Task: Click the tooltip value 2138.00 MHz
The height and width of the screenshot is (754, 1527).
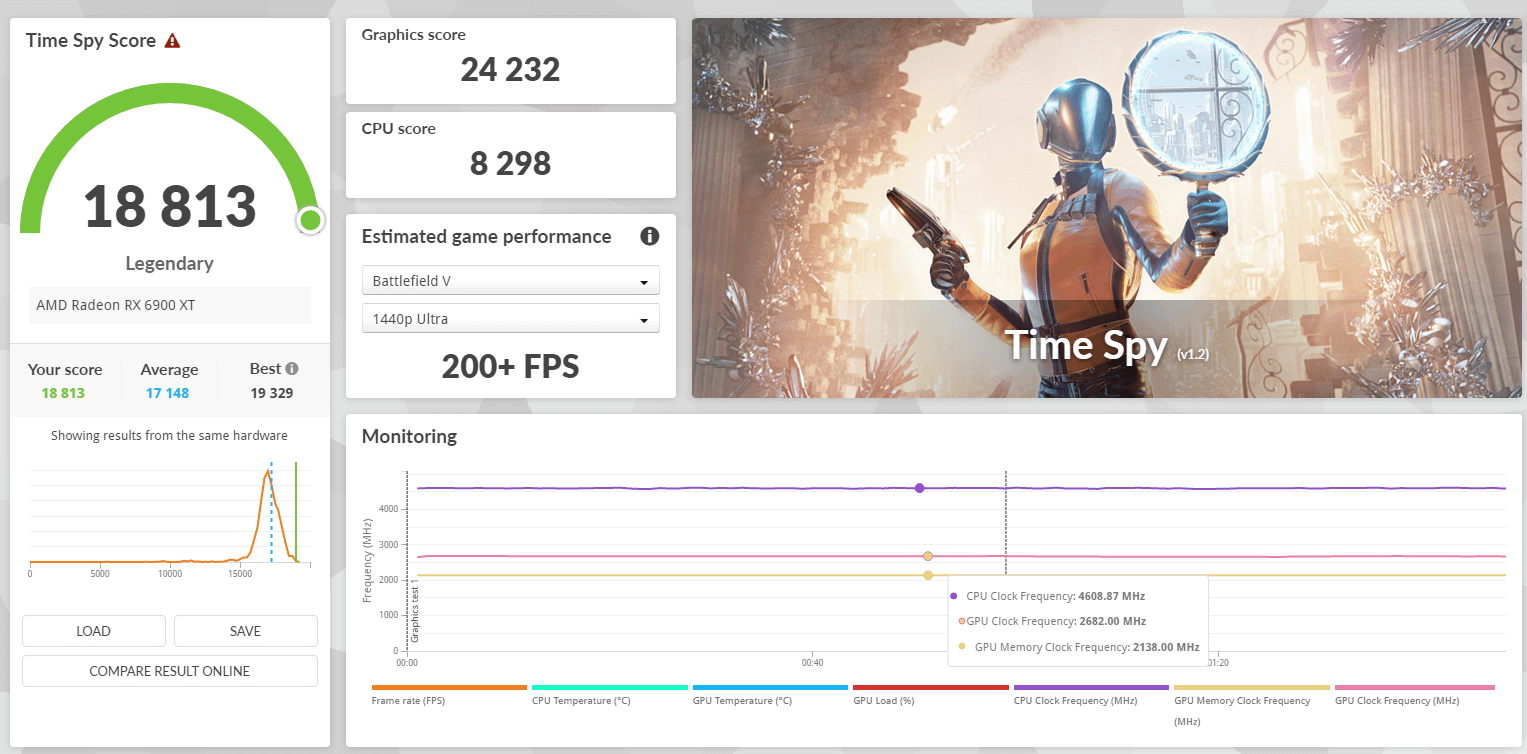Action: (1166, 647)
